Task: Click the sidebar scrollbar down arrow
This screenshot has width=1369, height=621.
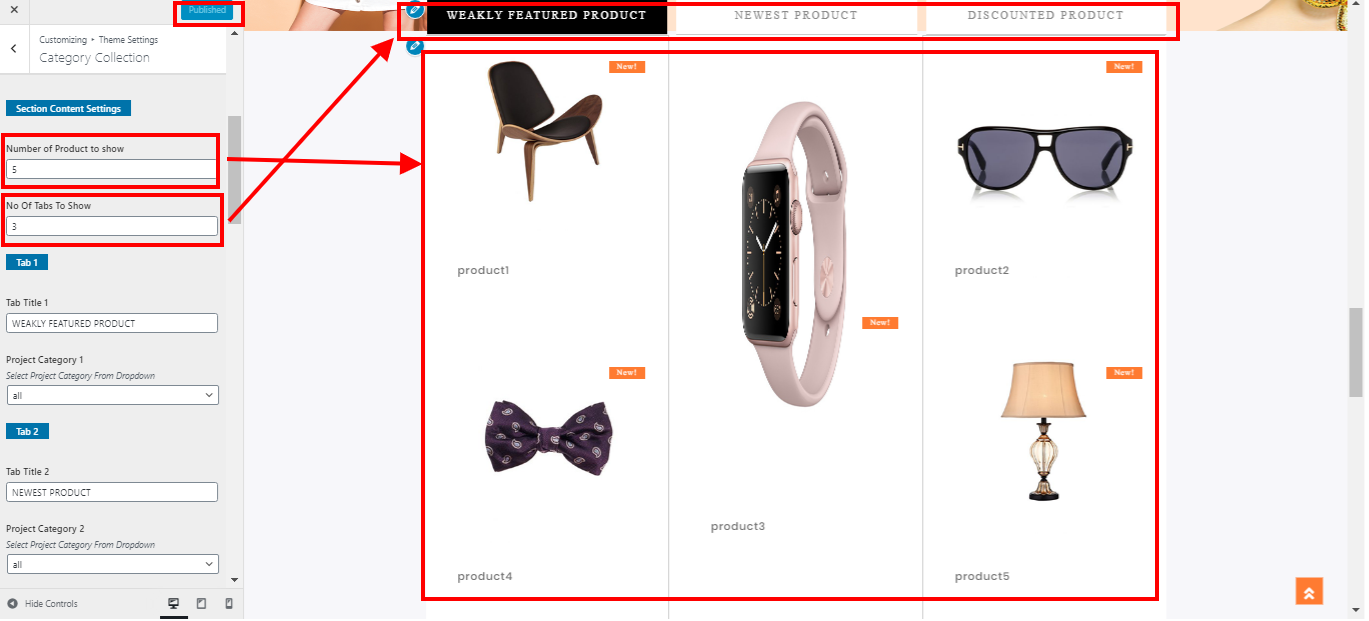Action: pyautogui.click(x=235, y=579)
